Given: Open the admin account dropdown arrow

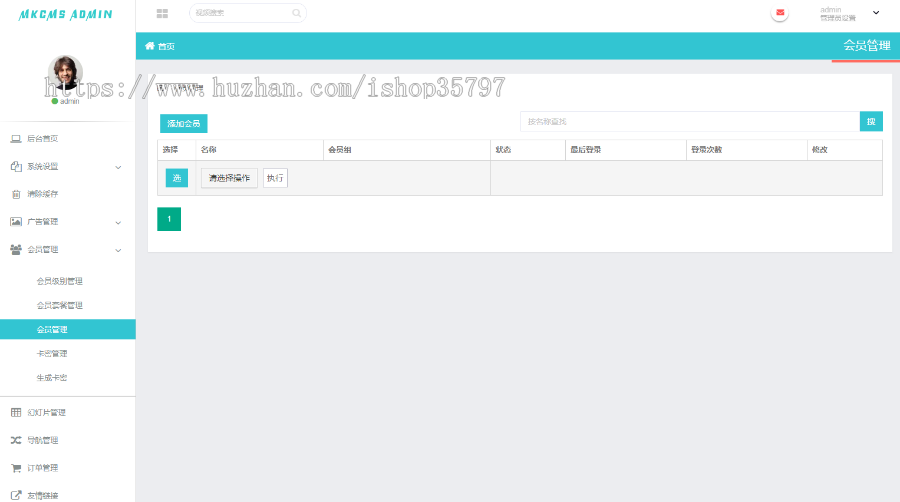Looking at the screenshot, I should 876,13.
